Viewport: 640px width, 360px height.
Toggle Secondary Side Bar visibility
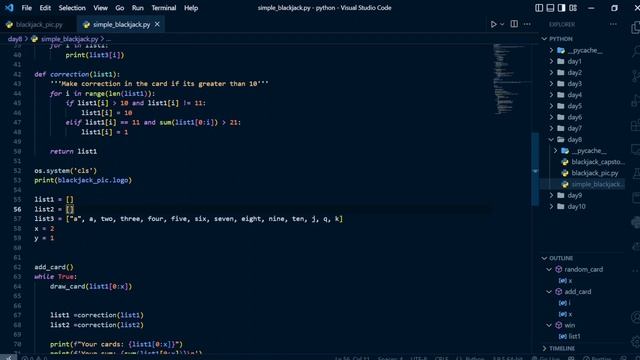[x=562, y=8]
